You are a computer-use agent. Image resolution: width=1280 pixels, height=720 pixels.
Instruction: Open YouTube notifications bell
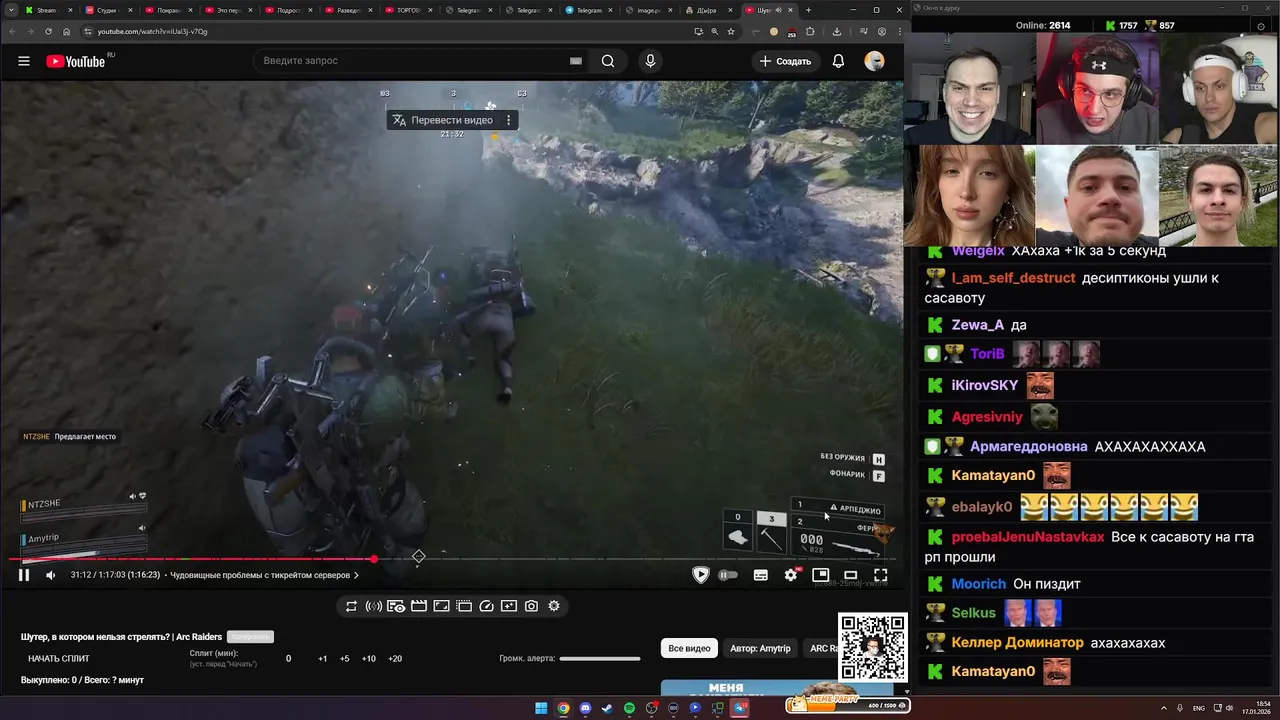click(x=838, y=61)
